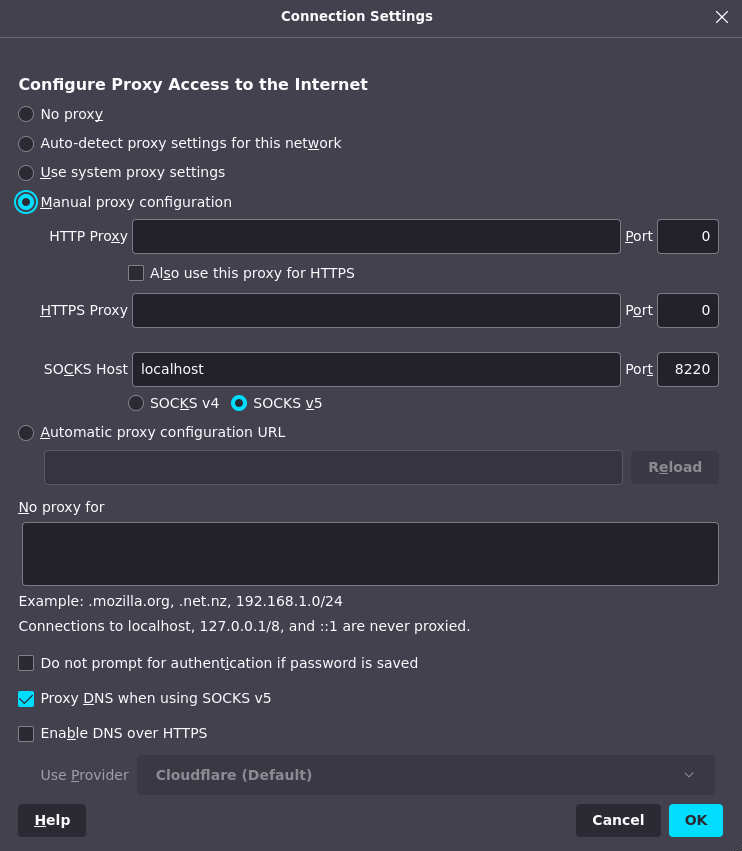This screenshot has height=851, width=742.
Task: Choose Automatic proxy configuration URL
Action: tap(25, 432)
